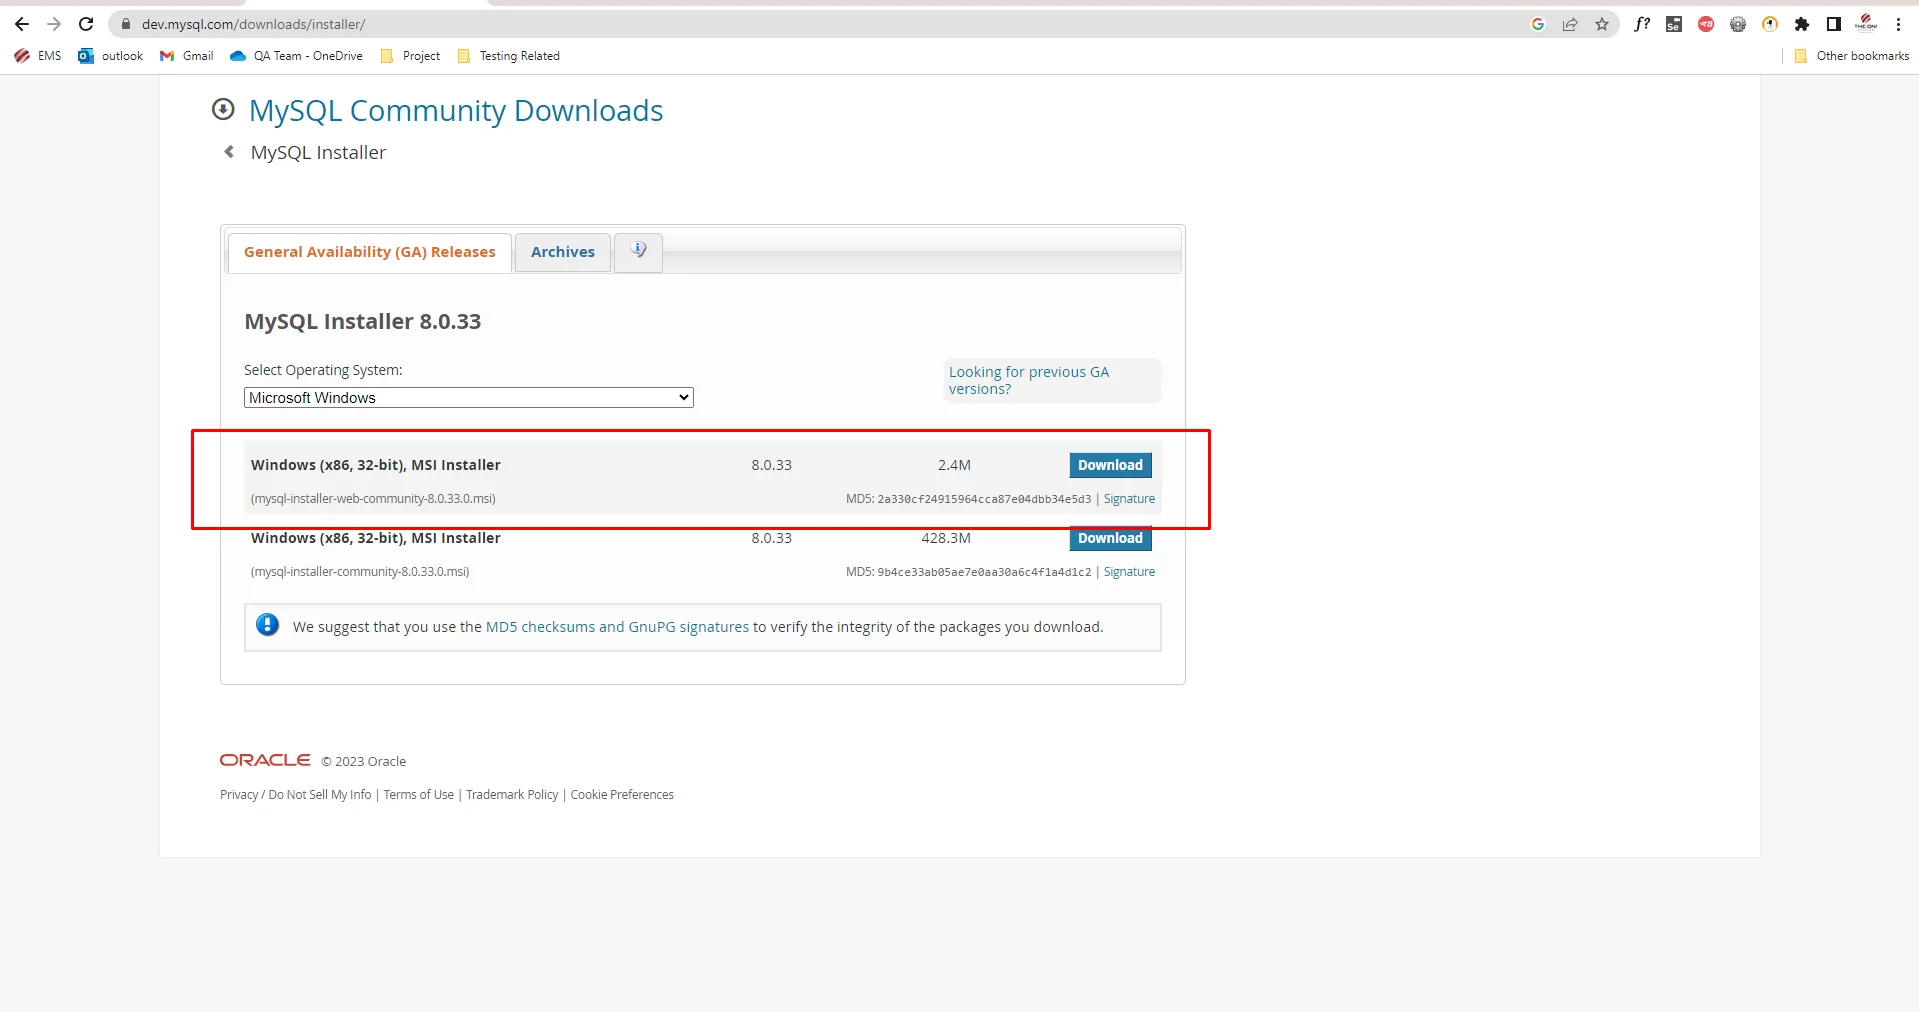
Task: Bookmark this page via the star icon
Action: [x=1602, y=24]
